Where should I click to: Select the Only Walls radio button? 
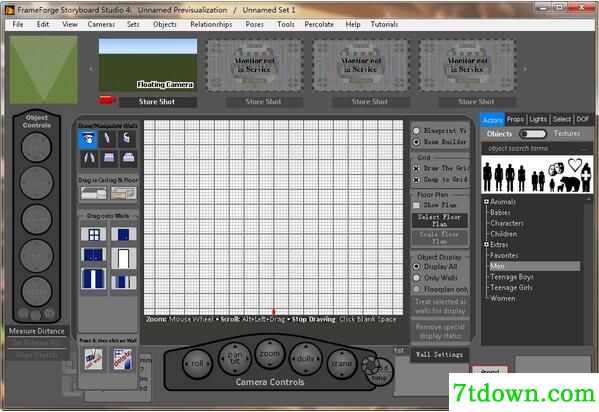(x=416, y=278)
